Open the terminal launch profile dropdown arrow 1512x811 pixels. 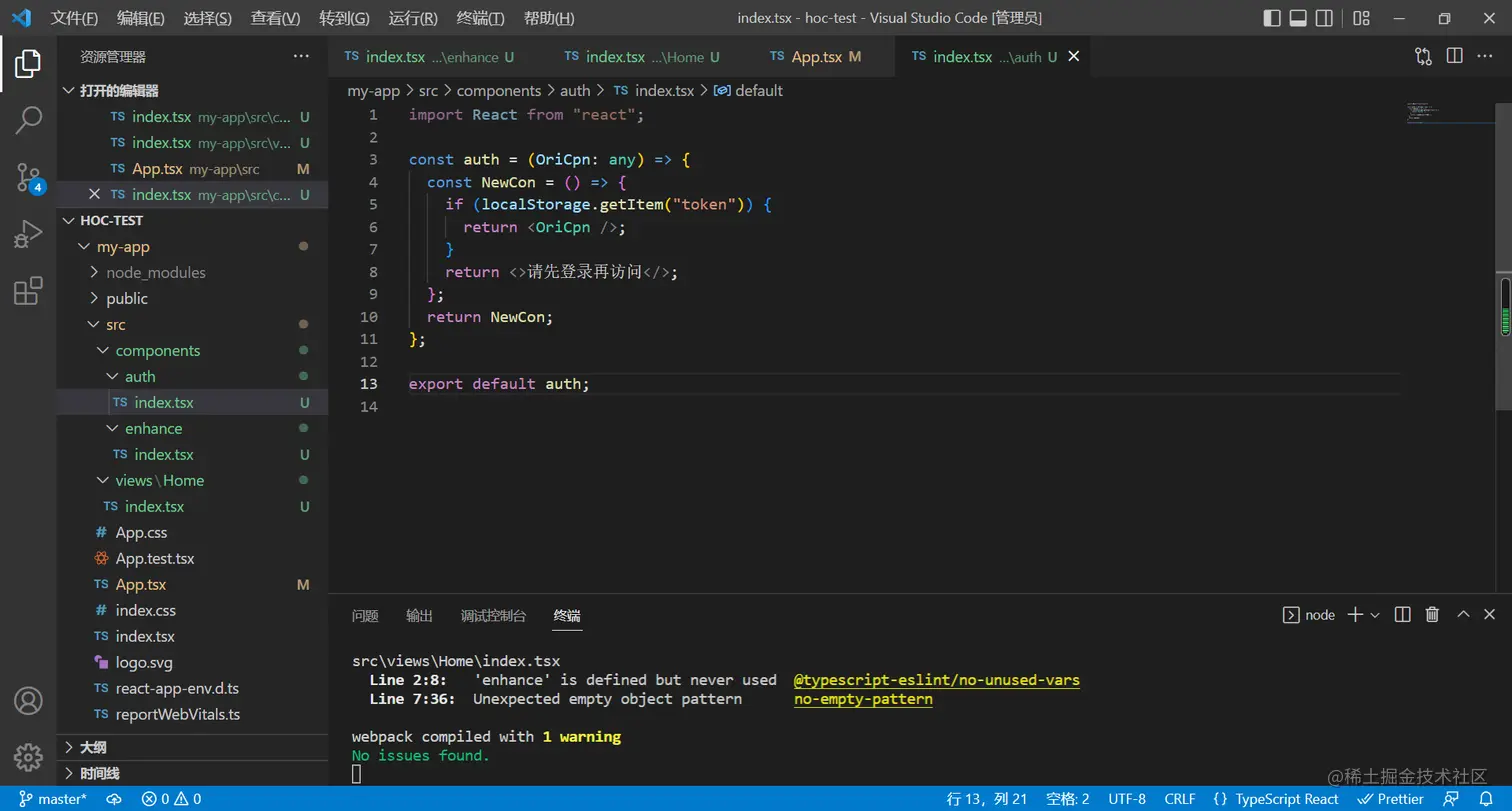[x=1375, y=615]
